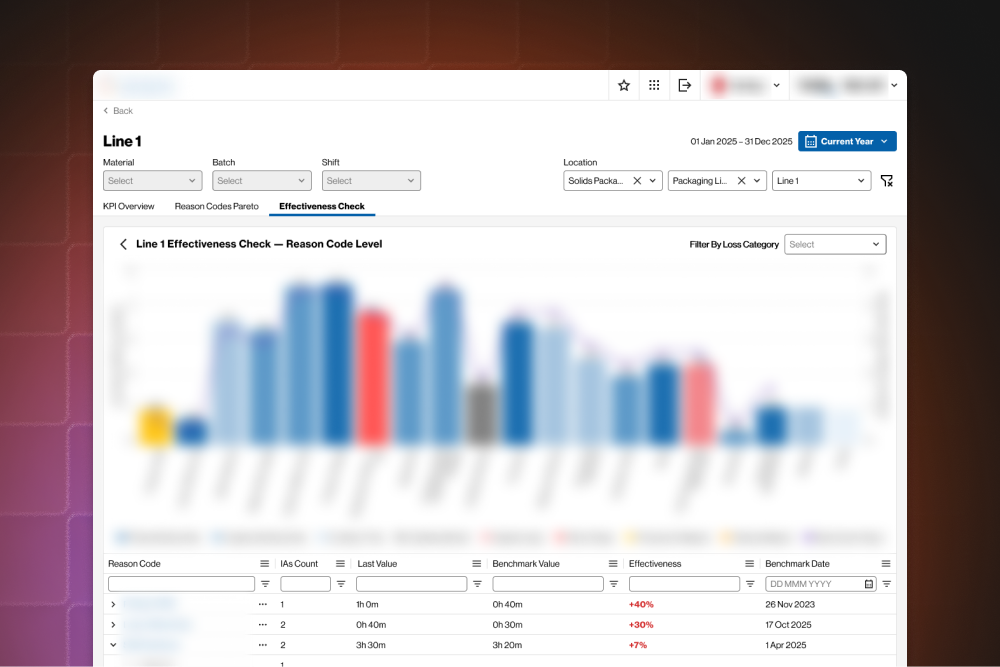Sort by the Last Value column header

click(x=377, y=564)
